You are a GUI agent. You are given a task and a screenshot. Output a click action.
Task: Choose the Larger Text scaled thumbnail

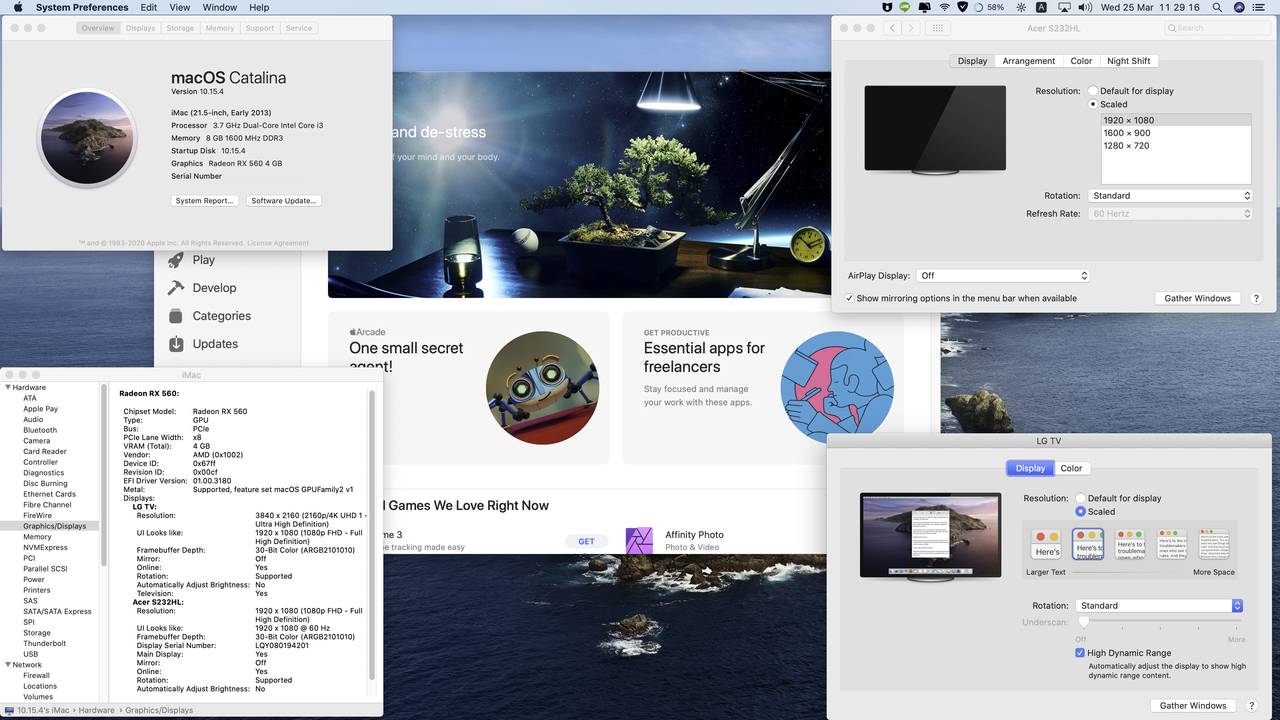point(1046,545)
